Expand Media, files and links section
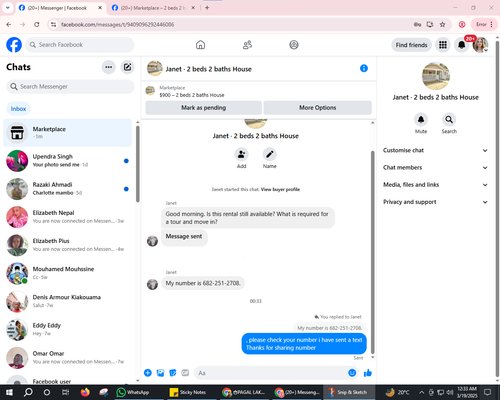Viewport: 500px width, 400px height. (435, 185)
